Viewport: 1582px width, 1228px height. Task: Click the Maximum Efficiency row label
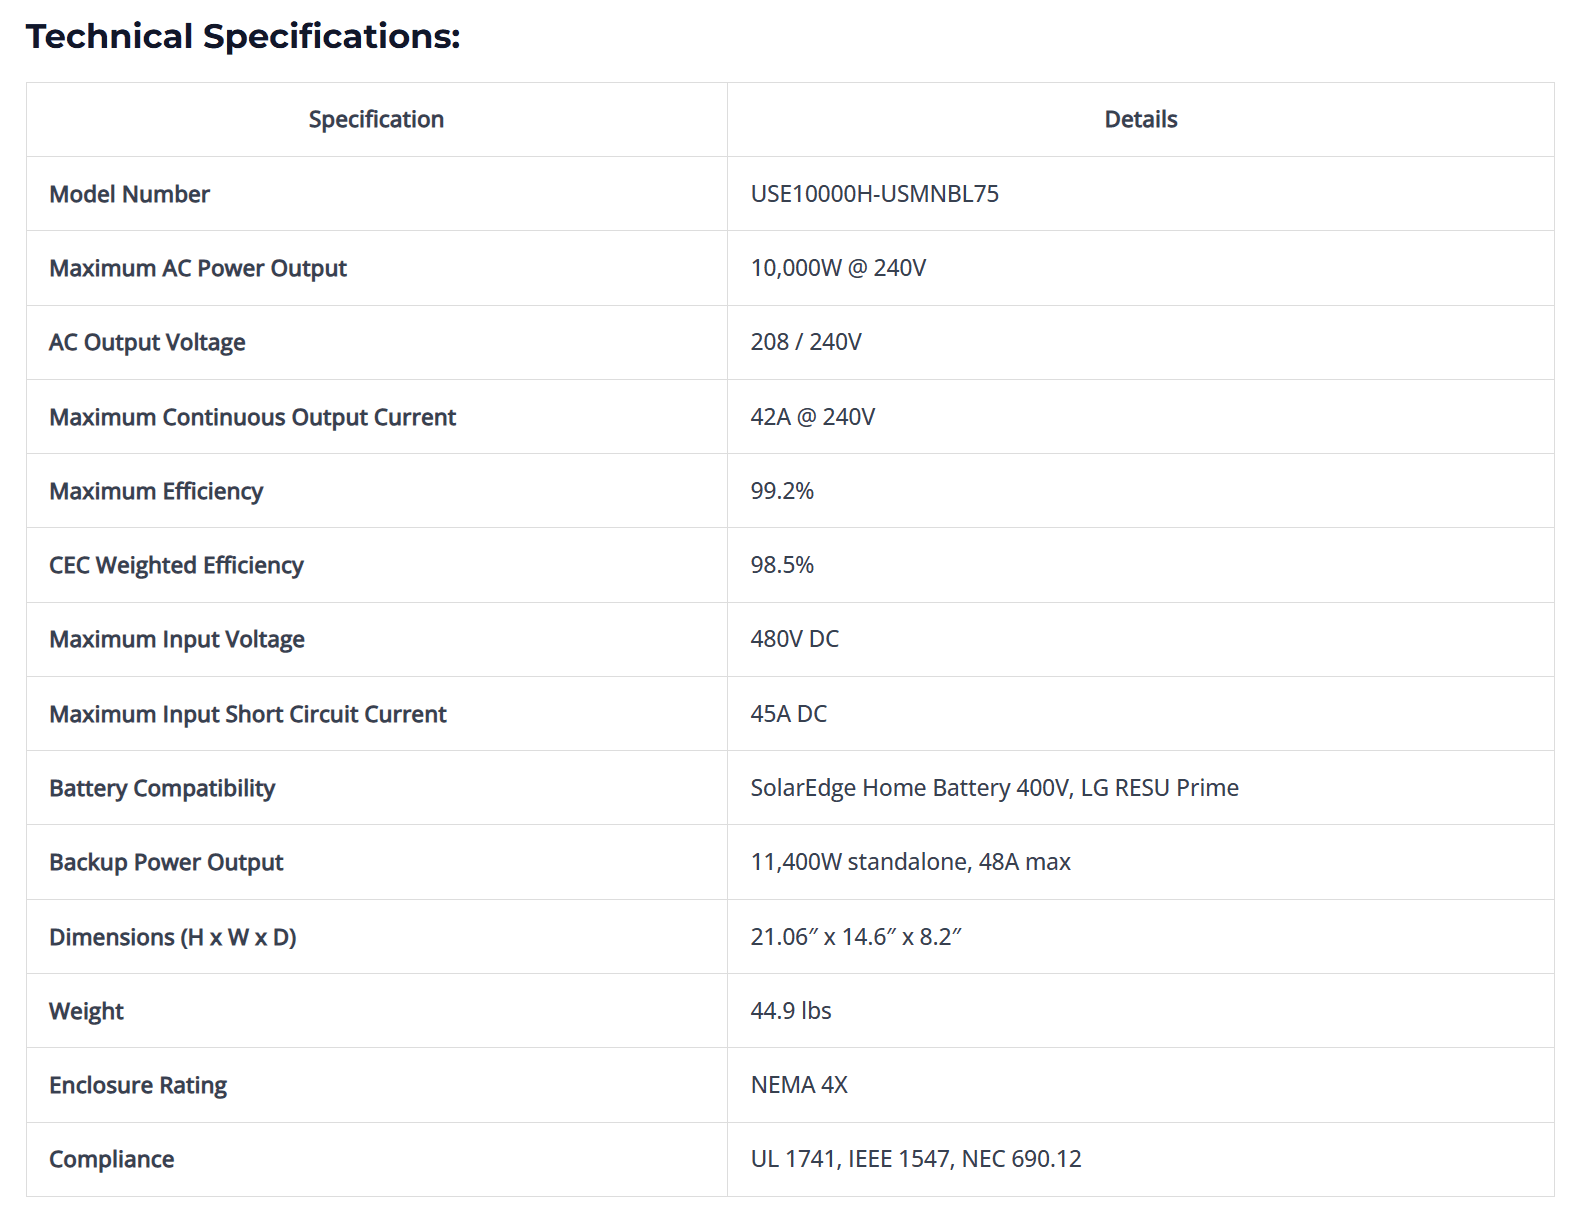[156, 491]
